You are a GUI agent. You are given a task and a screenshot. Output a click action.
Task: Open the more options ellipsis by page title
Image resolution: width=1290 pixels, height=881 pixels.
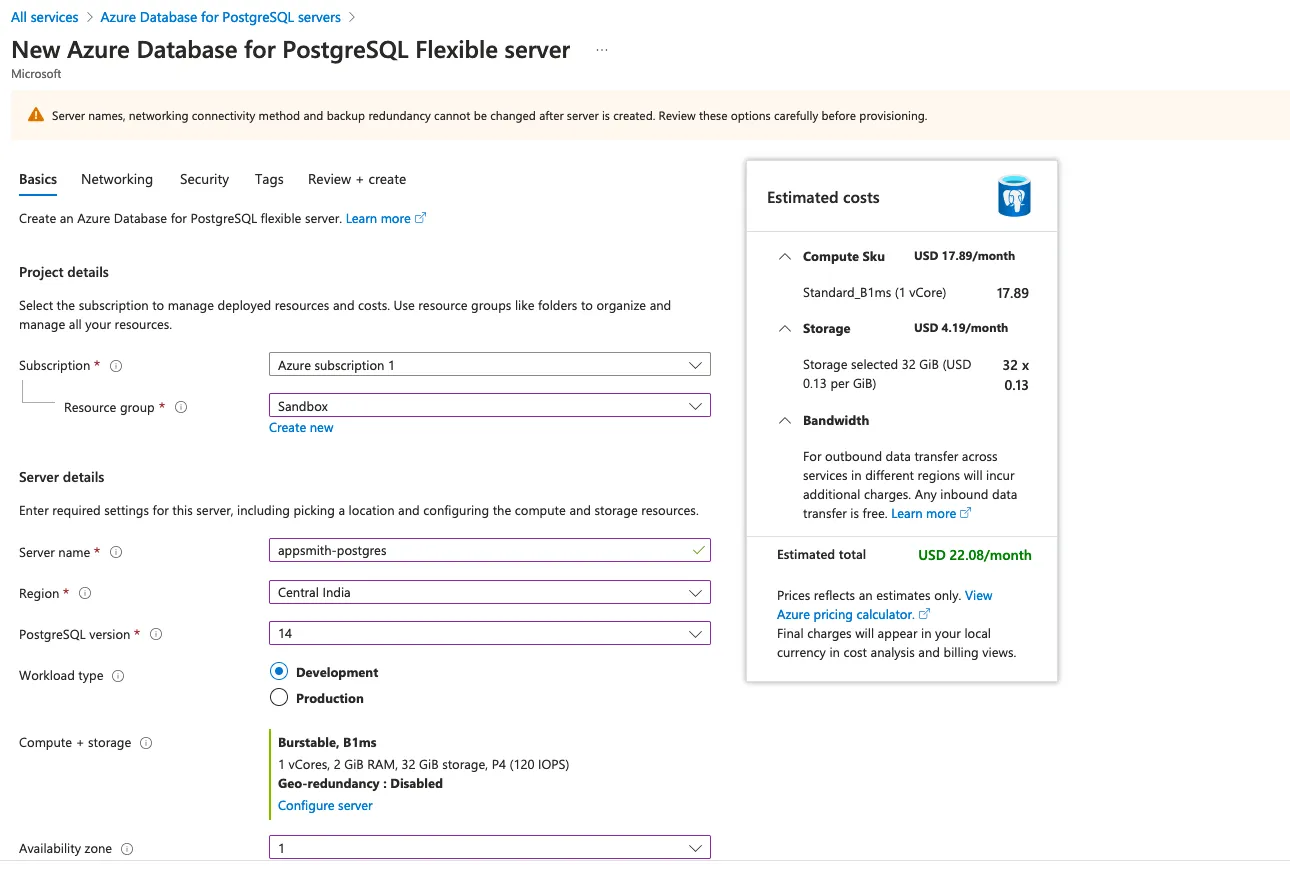[602, 50]
